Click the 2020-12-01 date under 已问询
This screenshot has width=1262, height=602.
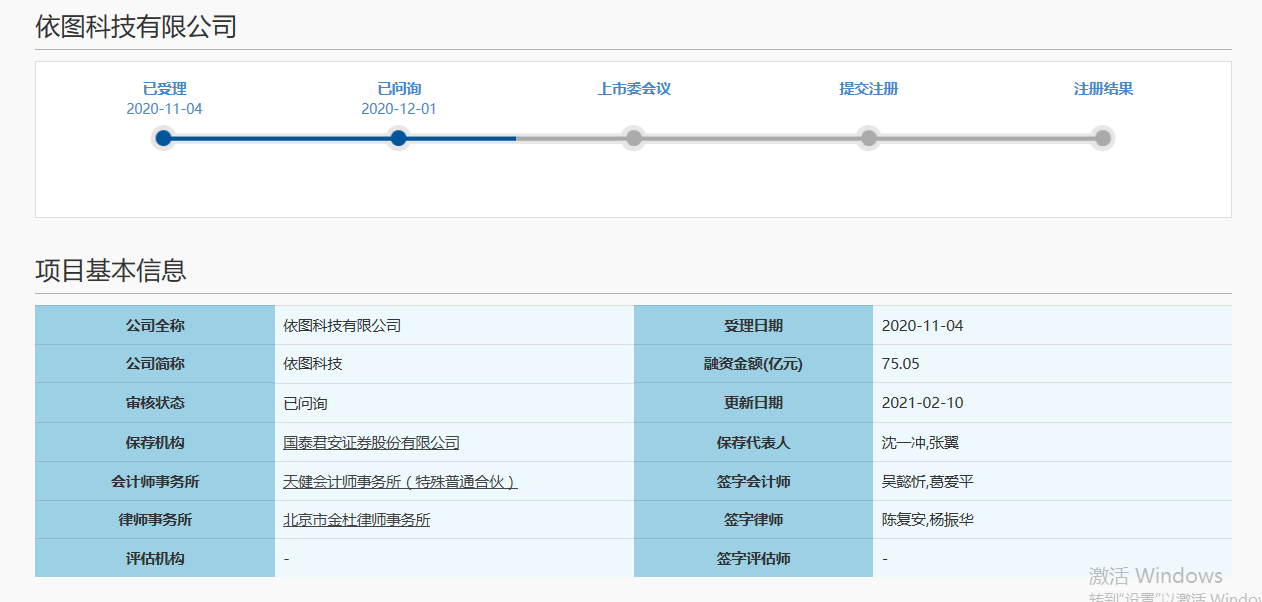(399, 109)
